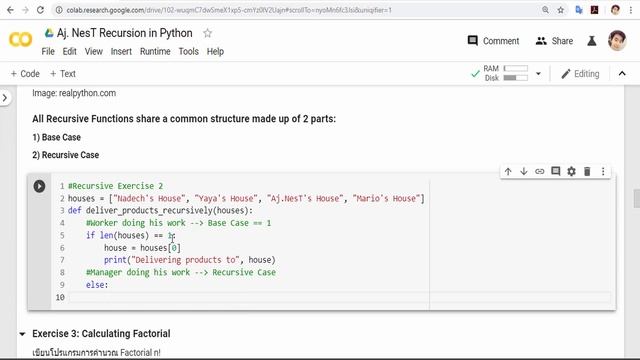Screen dimensions: 640x360
Task: Open the File menu
Action: tap(48, 51)
